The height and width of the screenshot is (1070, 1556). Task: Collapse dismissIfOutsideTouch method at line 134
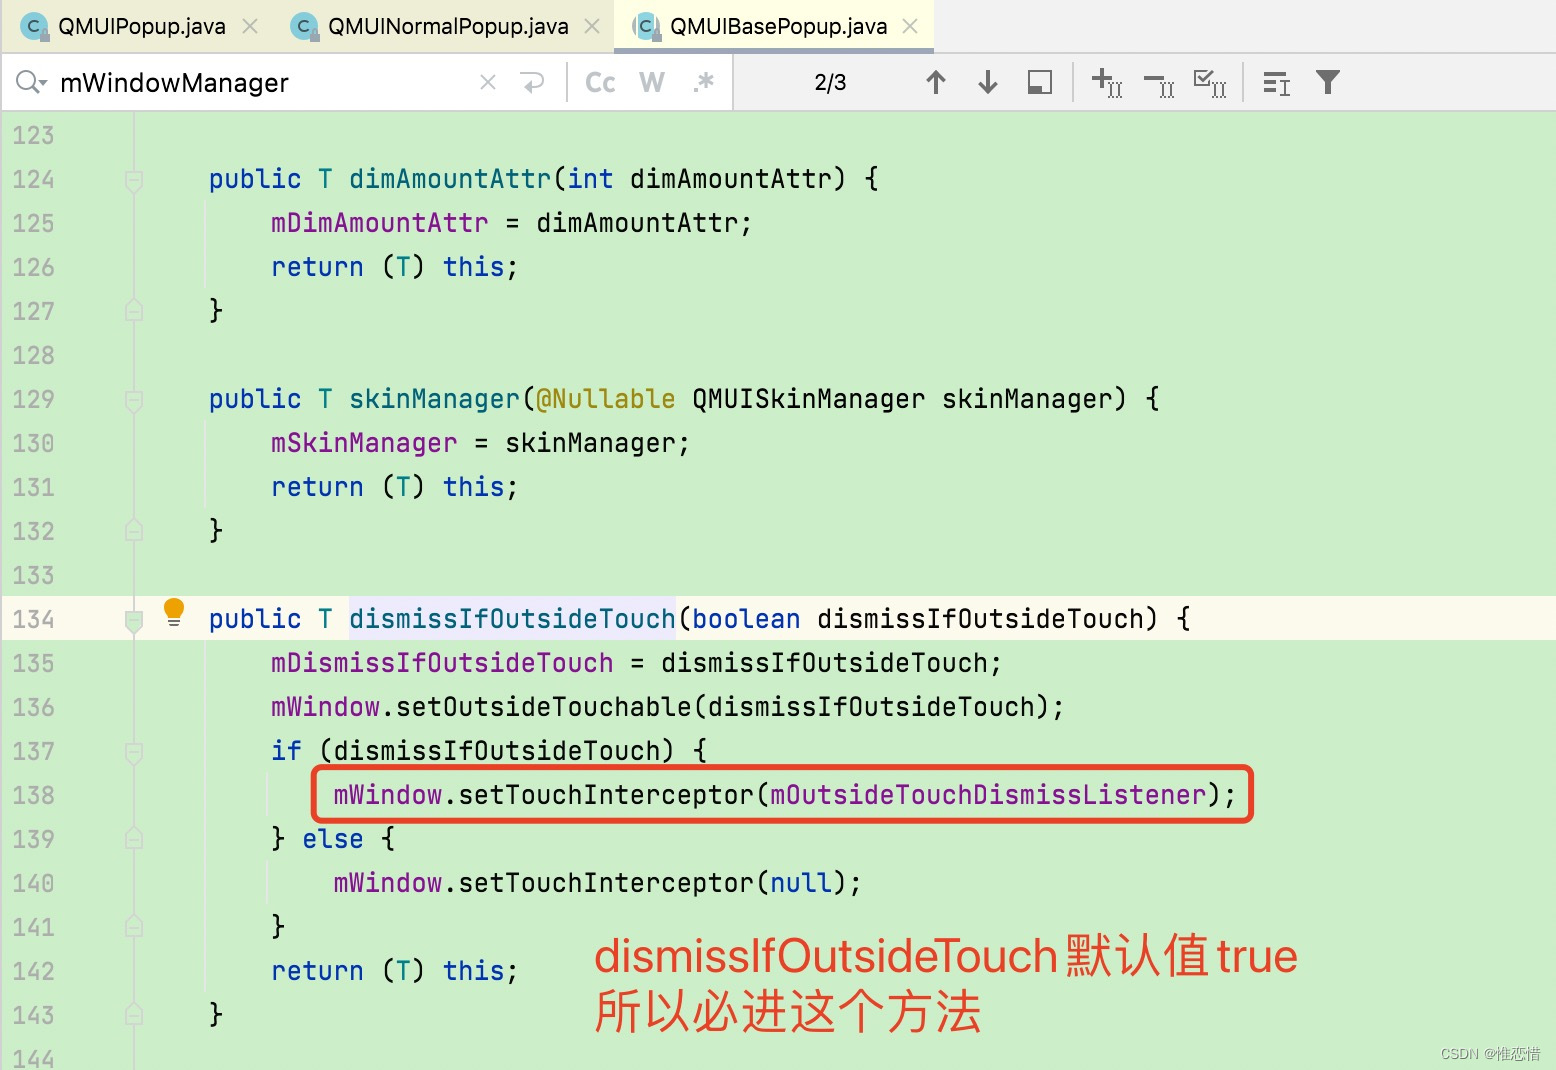point(133,620)
